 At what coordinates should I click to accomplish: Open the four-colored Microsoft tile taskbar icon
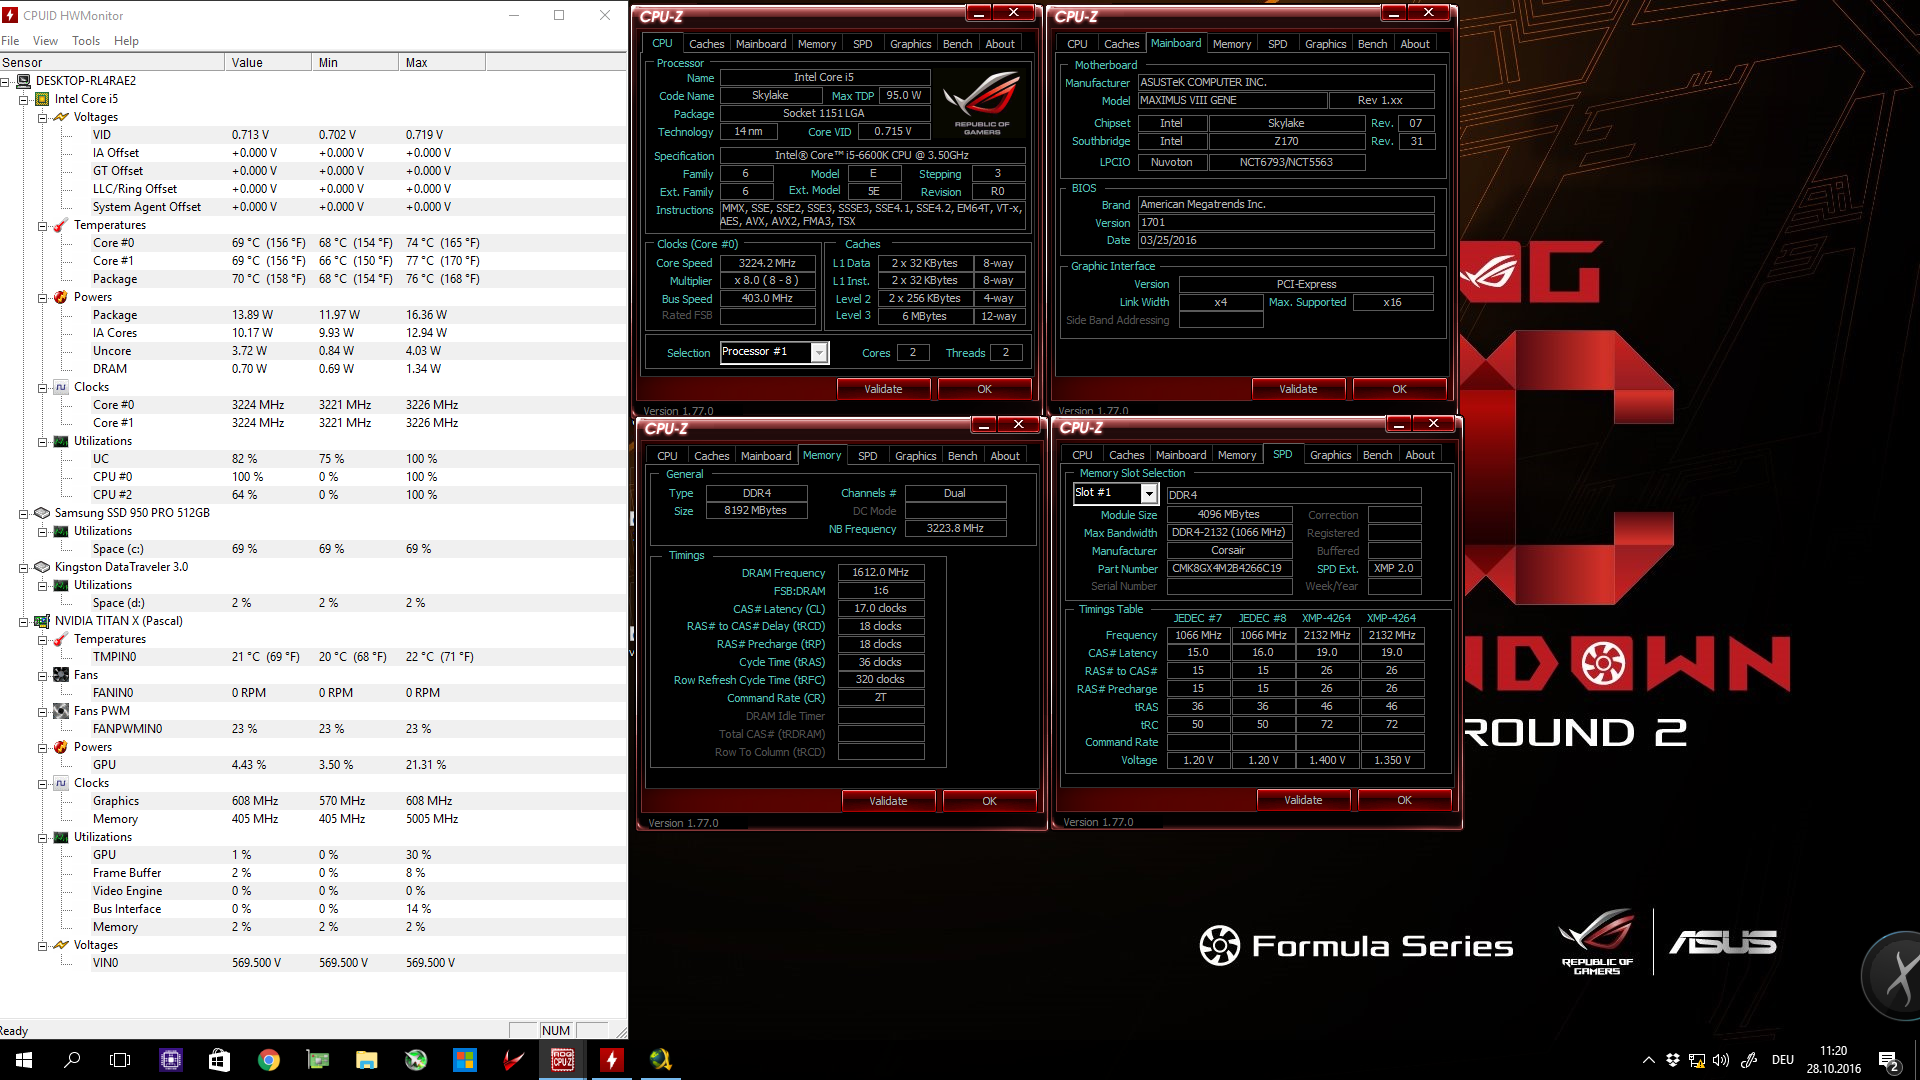pyautogui.click(x=465, y=1060)
